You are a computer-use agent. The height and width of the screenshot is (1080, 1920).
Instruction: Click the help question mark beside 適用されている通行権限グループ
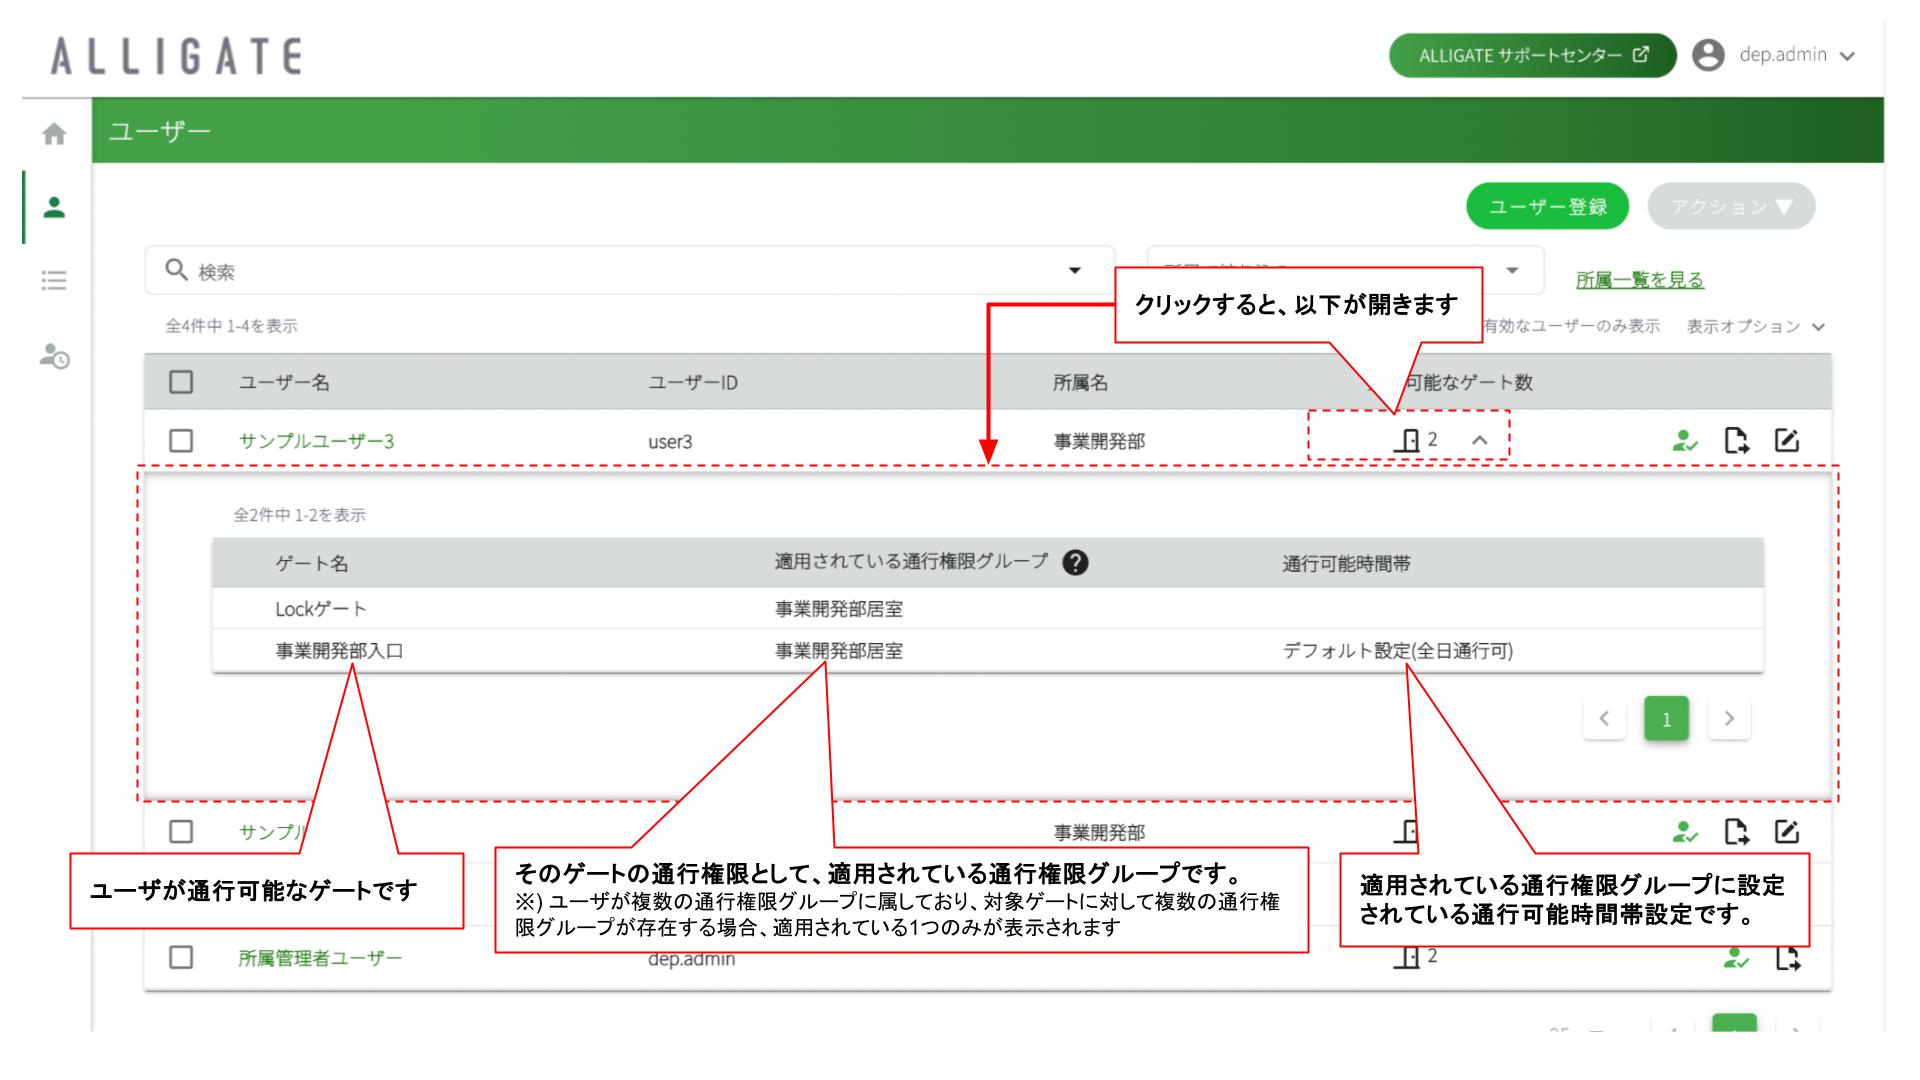[1075, 563]
